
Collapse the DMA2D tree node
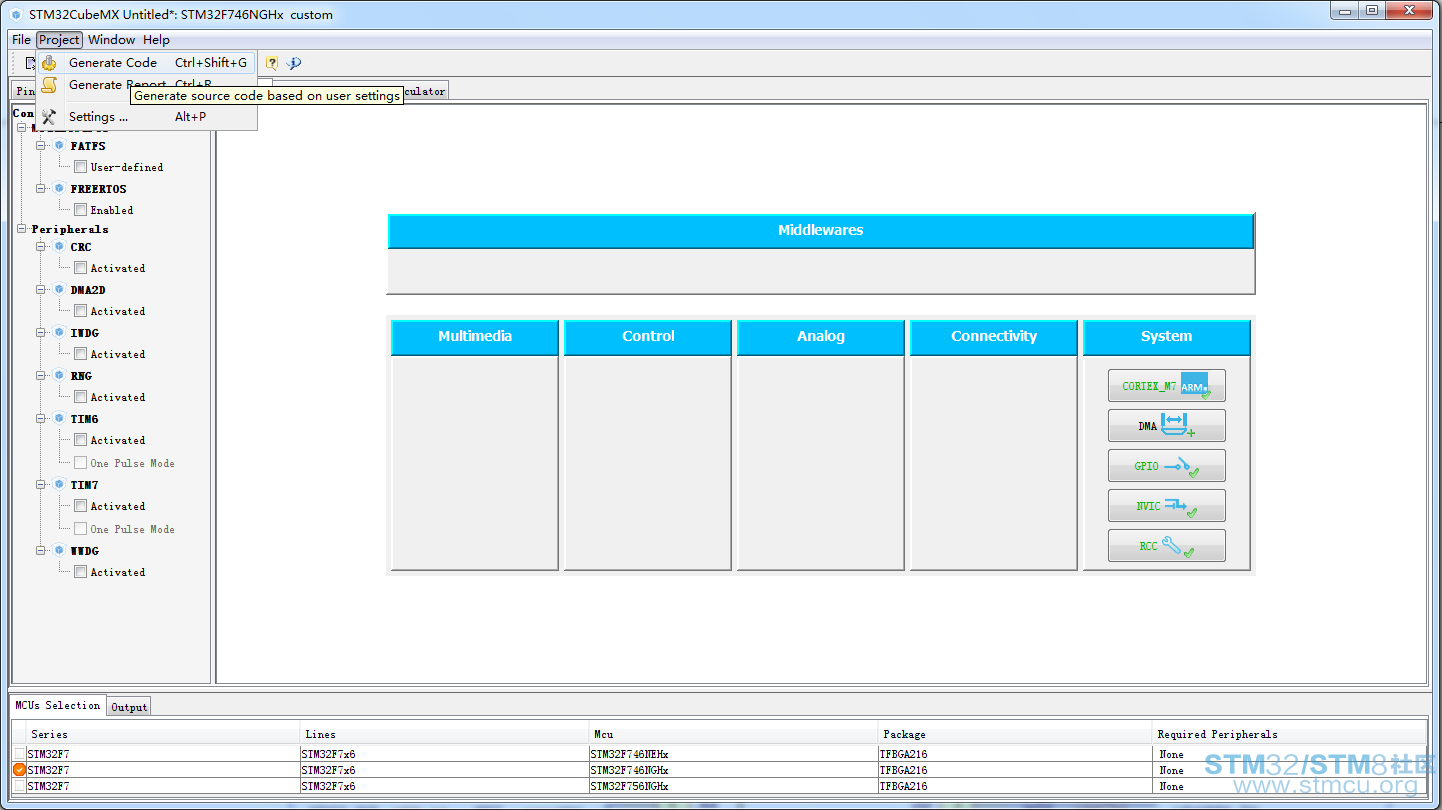[42, 290]
